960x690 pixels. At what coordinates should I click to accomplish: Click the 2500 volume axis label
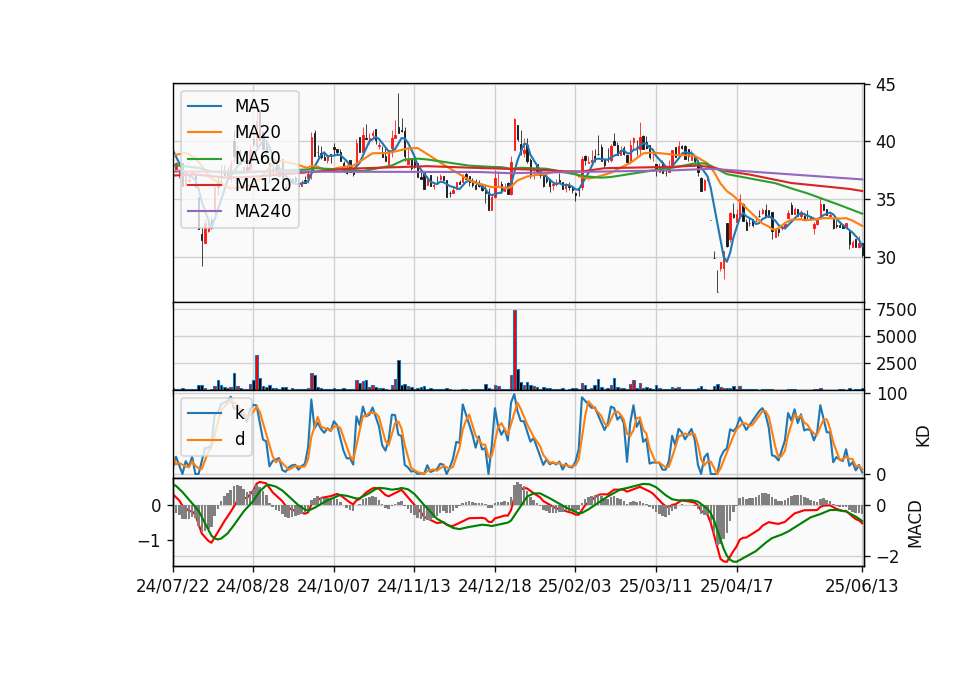coord(896,364)
